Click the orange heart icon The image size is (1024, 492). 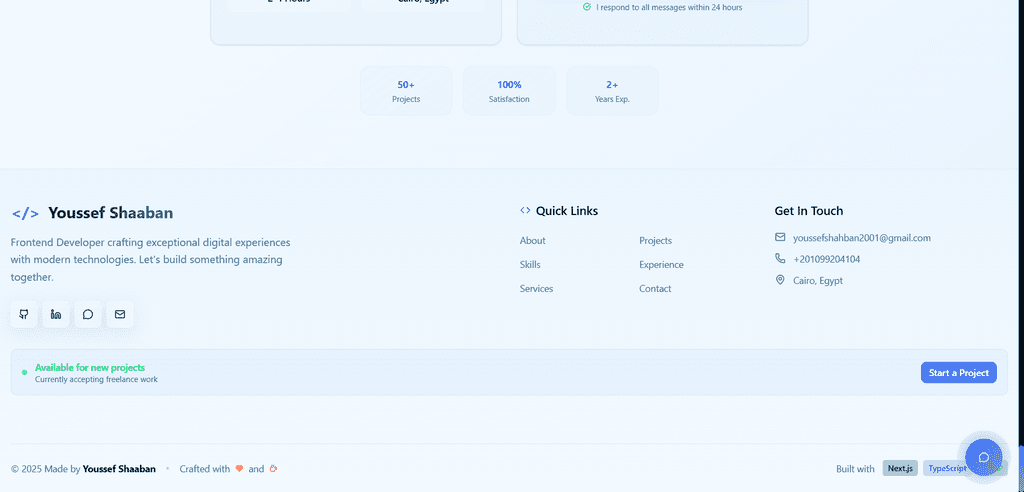(x=240, y=468)
